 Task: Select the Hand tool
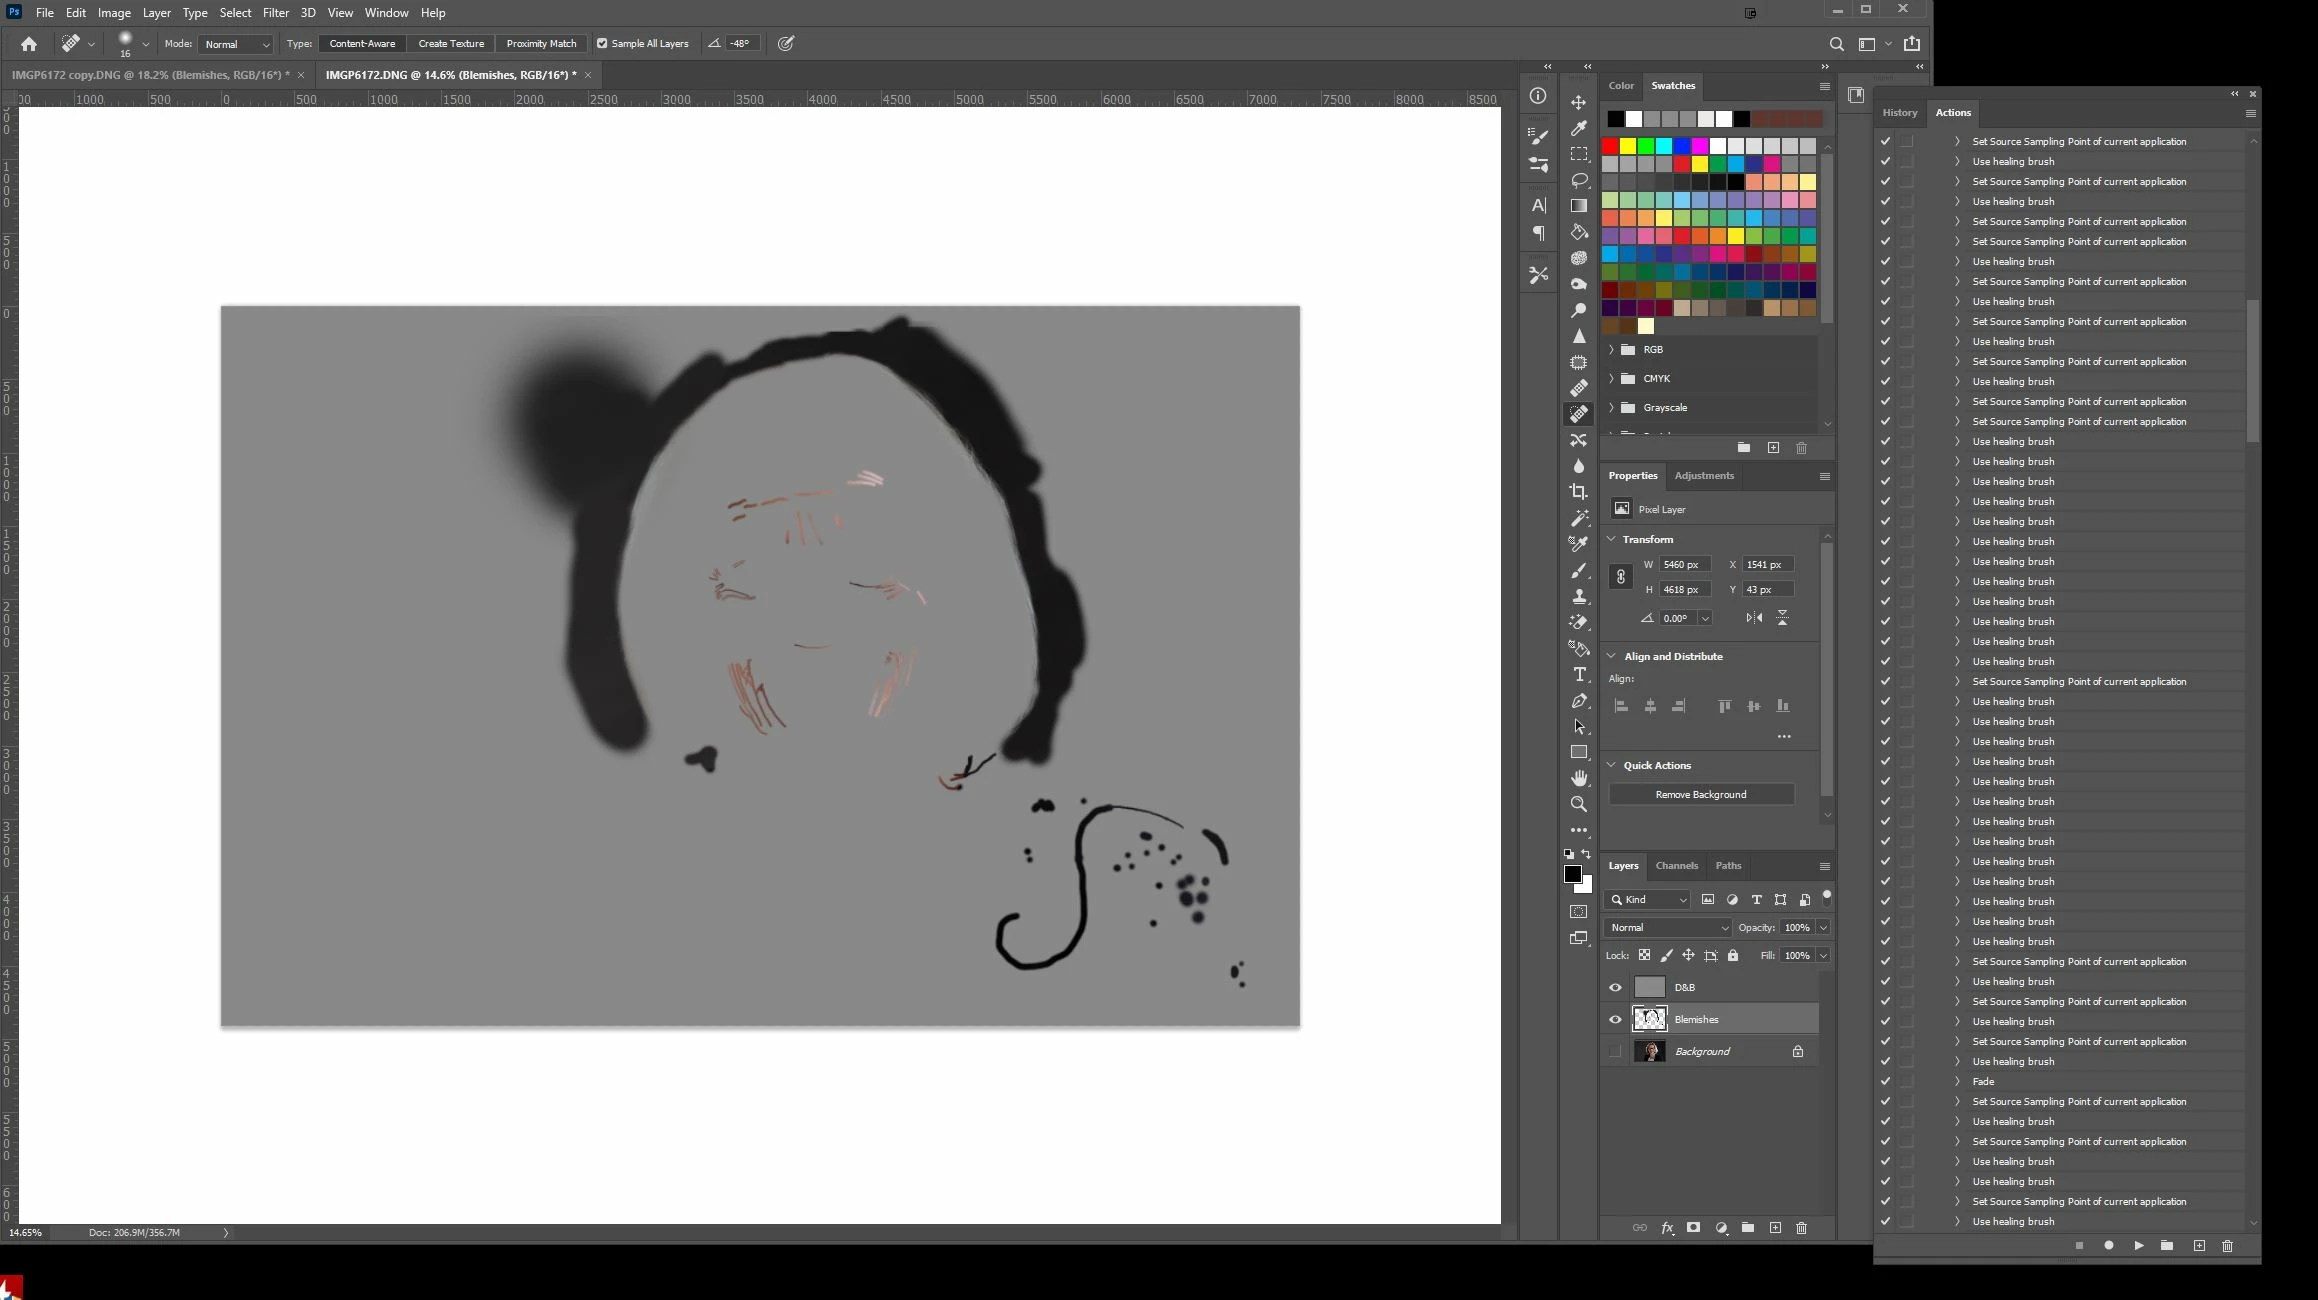pyautogui.click(x=1579, y=778)
